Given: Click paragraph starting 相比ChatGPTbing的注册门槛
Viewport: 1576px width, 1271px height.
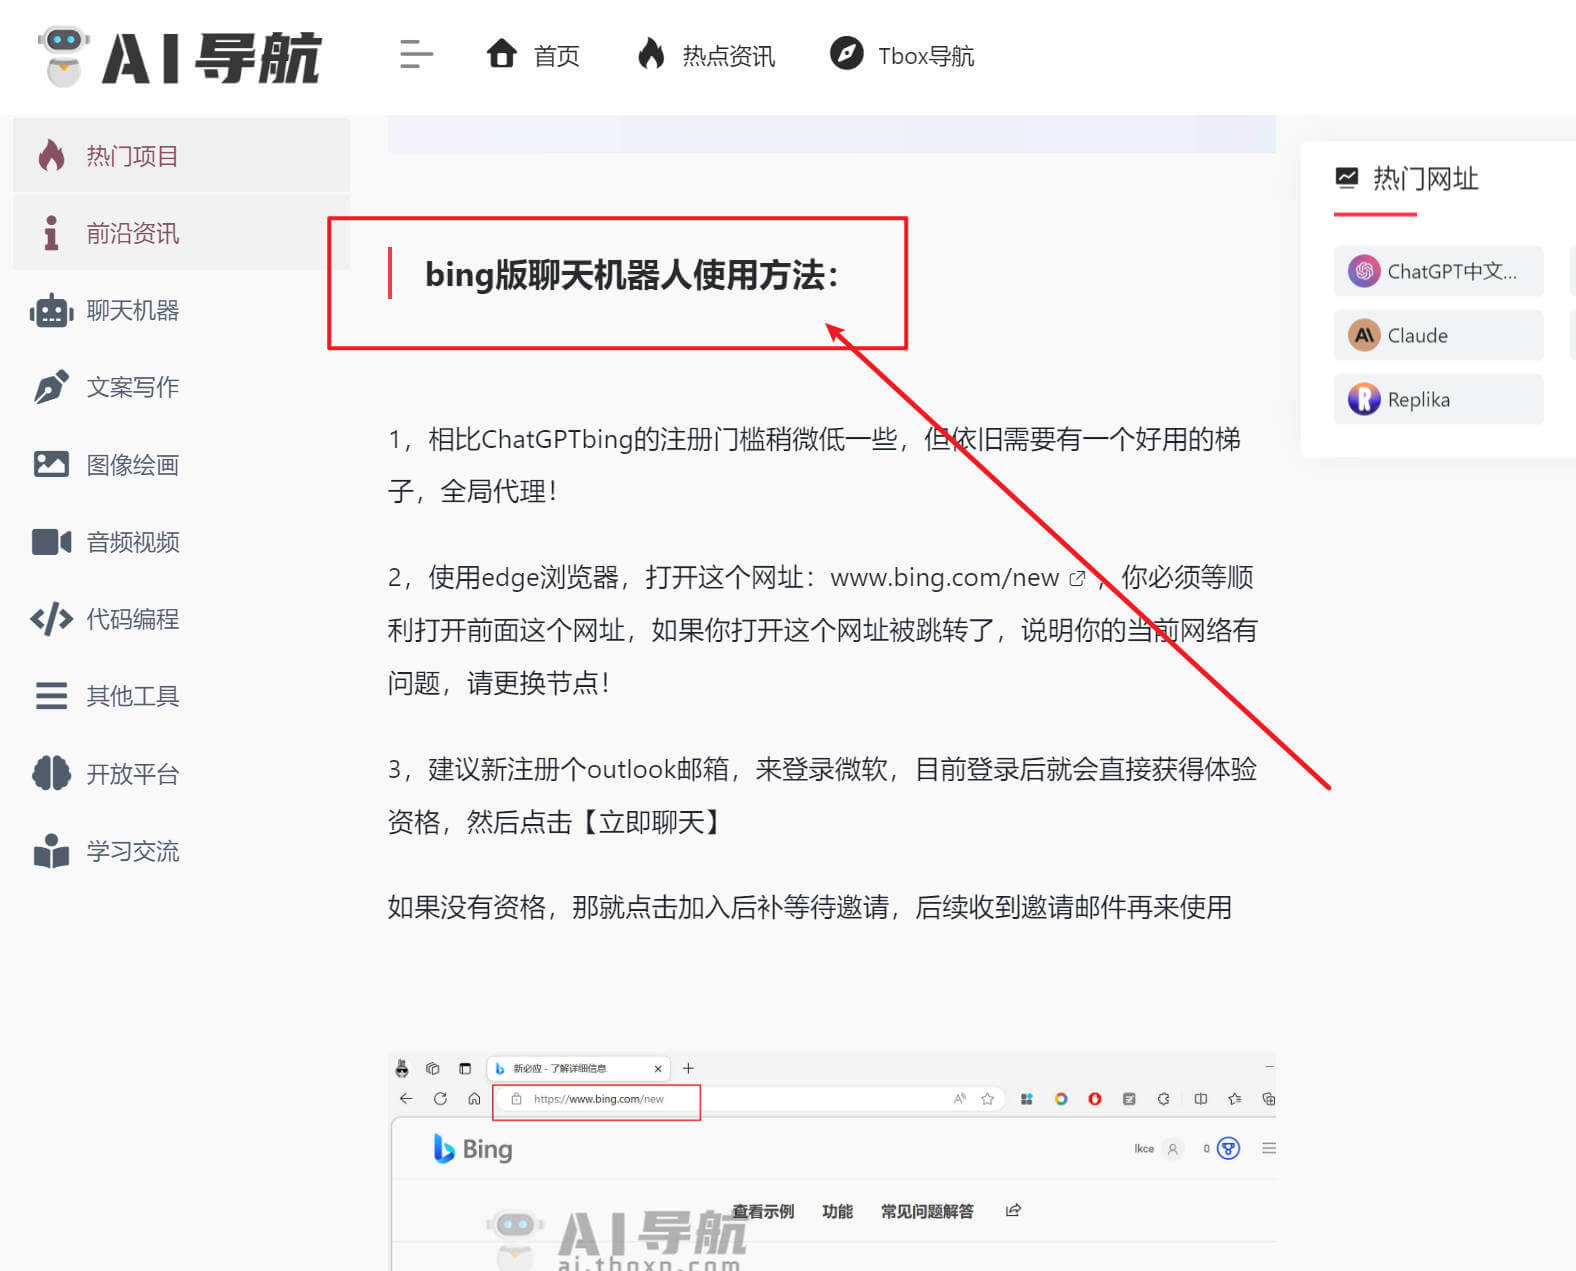Looking at the screenshot, I should 814,465.
